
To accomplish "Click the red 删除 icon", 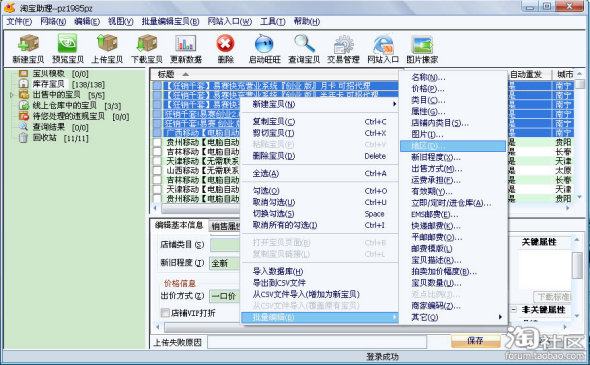I will pyautogui.click(x=225, y=49).
